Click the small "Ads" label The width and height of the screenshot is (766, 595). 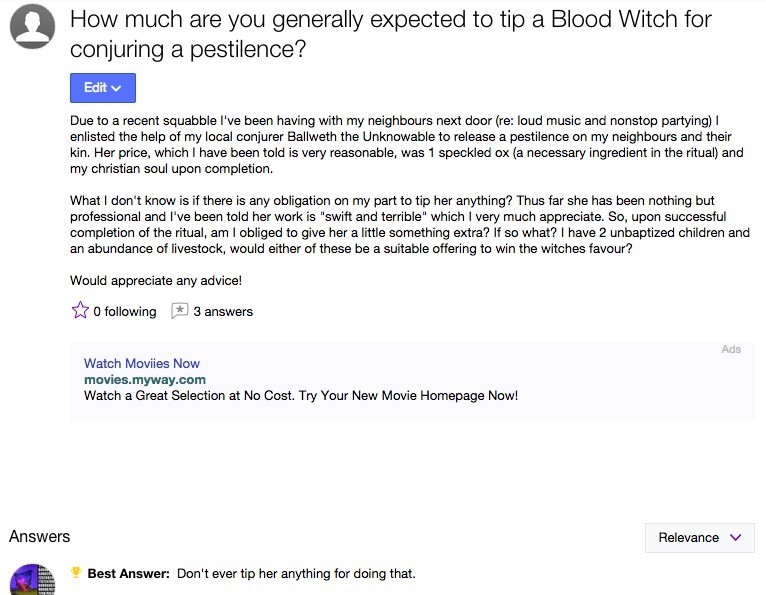click(x=731, y=349)
